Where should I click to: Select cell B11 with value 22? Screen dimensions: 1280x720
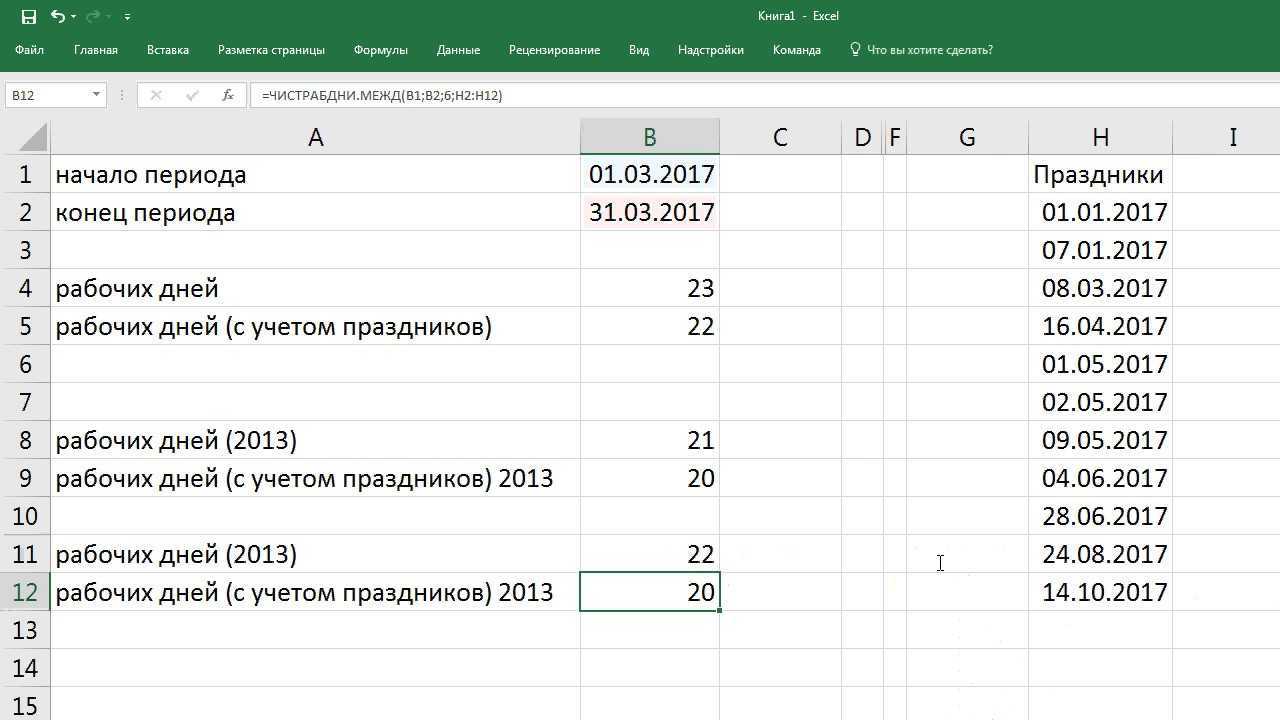click(x=650, y=554)
